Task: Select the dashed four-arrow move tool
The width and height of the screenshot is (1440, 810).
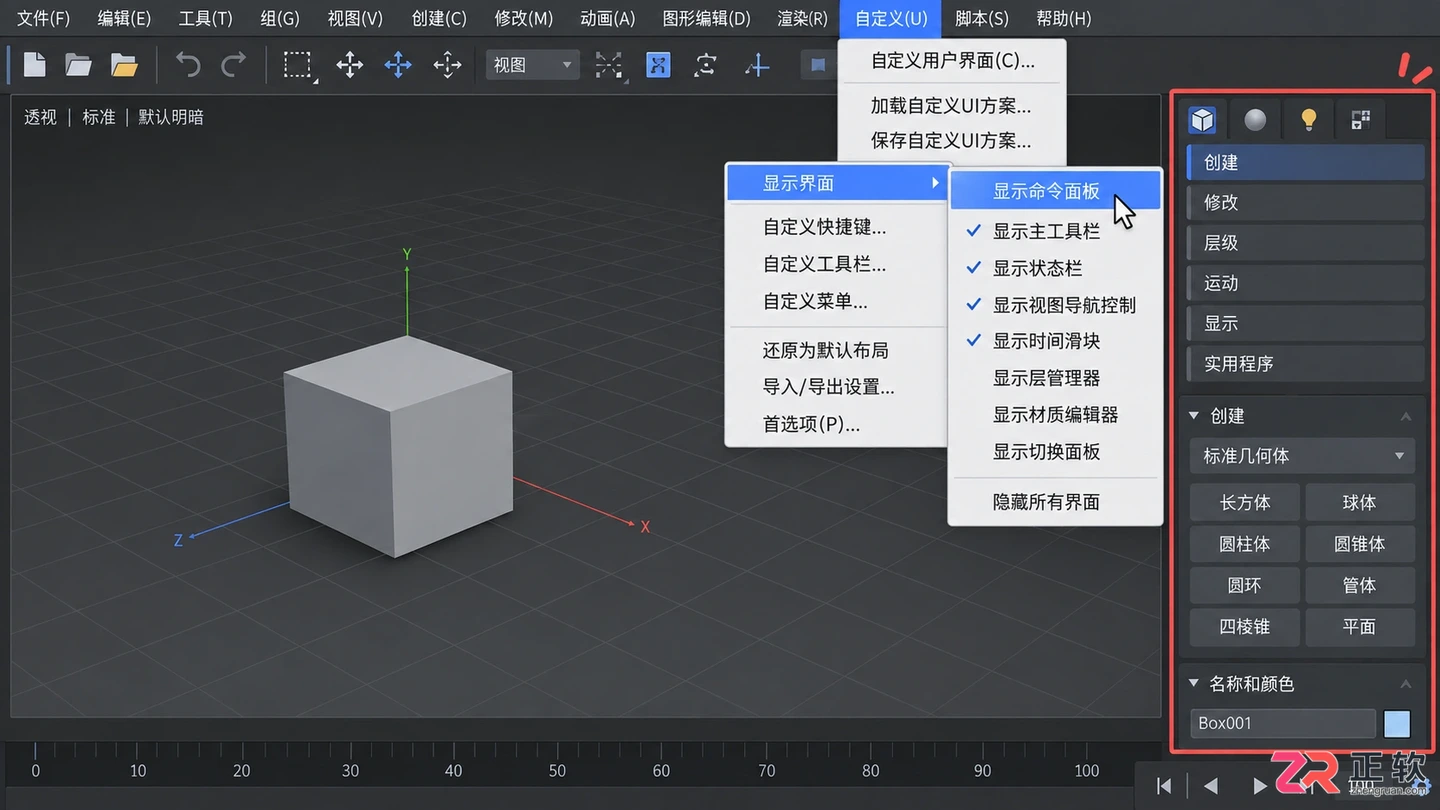Action: click(x=447, y=66)
